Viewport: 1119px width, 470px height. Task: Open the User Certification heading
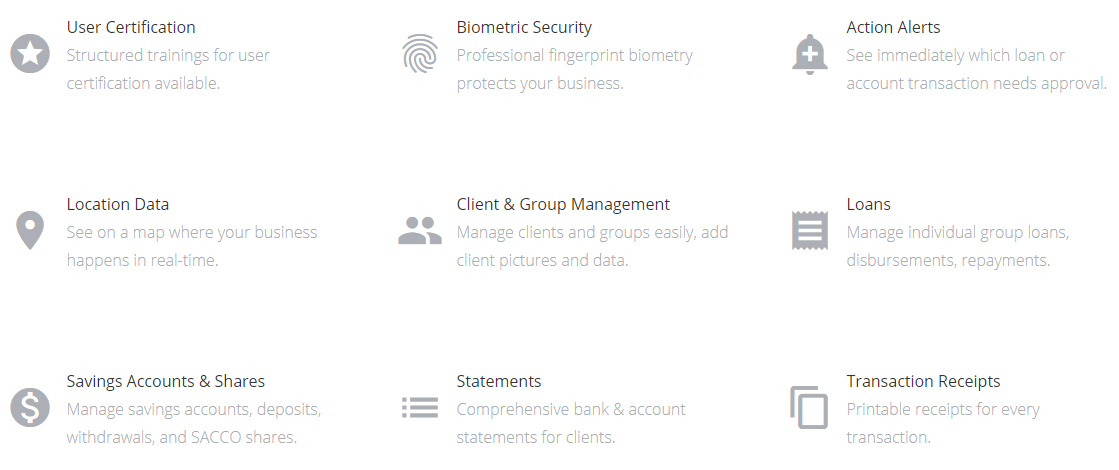pyautogui.click(x=131, y=27)
